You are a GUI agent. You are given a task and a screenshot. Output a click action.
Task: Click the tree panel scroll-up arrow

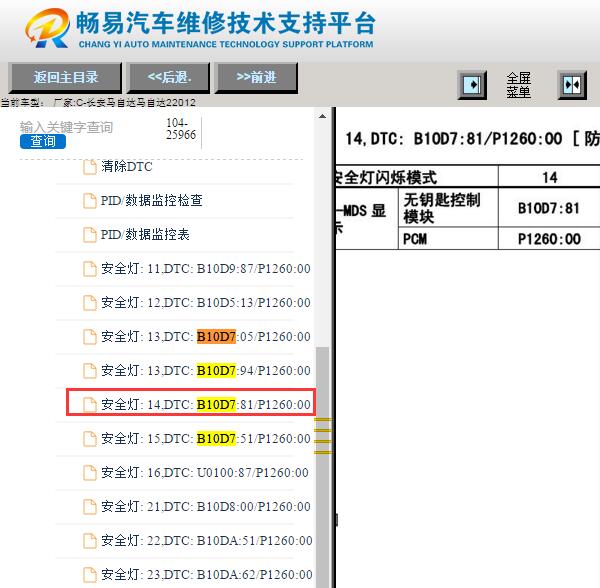322,116
